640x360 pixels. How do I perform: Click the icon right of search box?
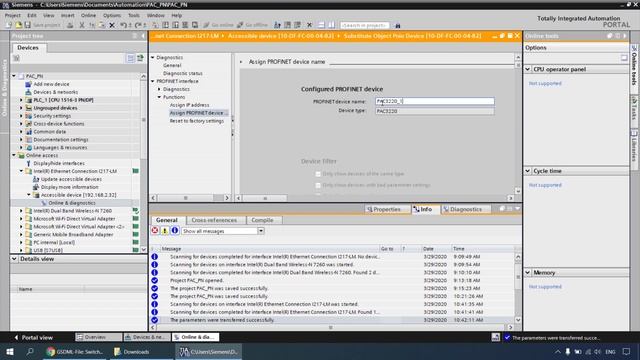click(x=398, y=25)
